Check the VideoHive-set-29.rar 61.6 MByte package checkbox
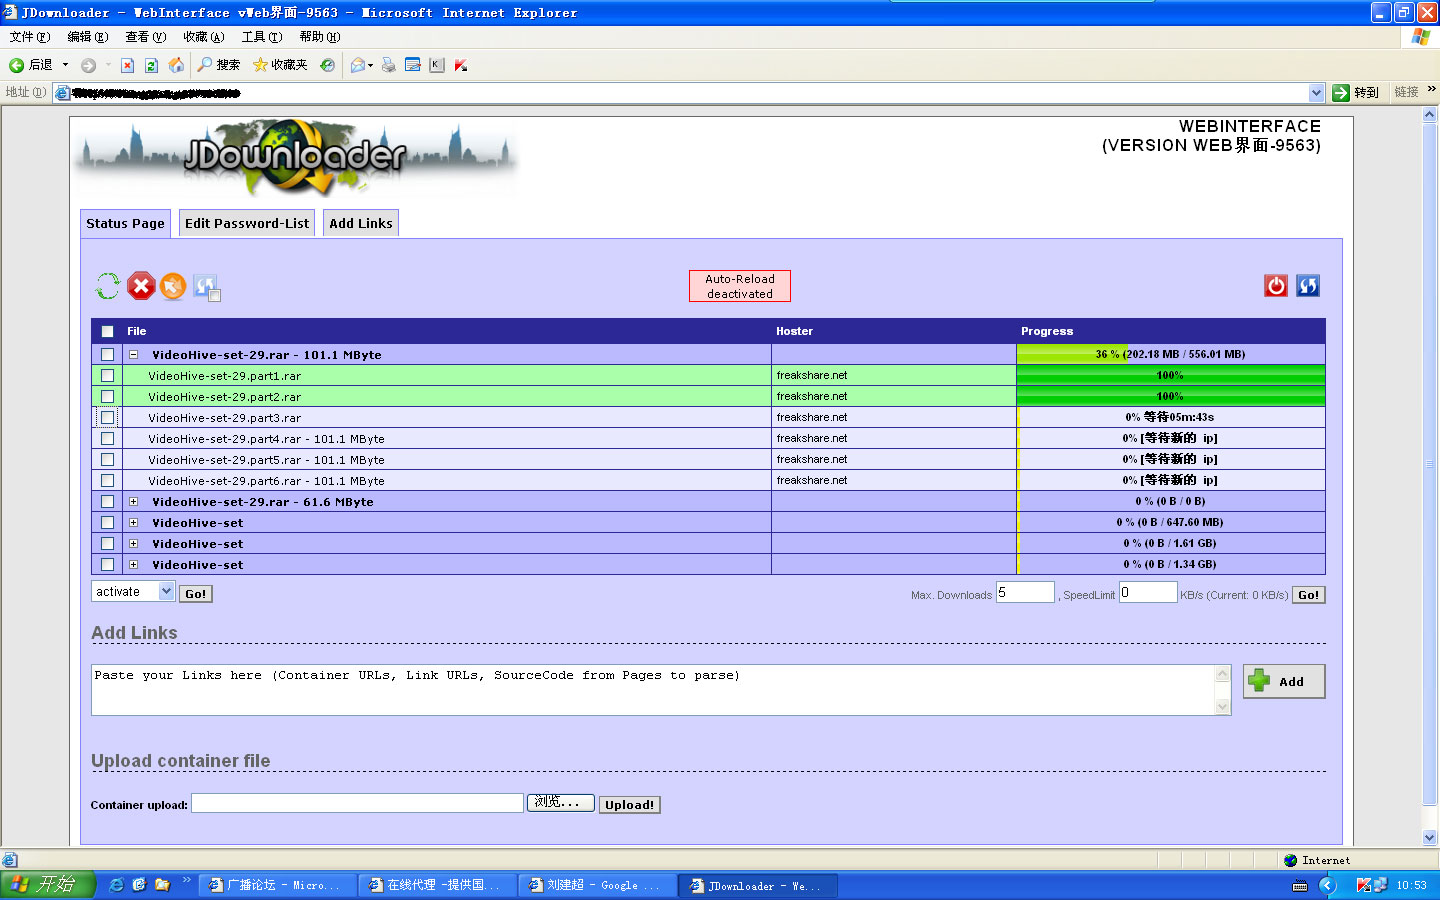This screenshot has height=900, width=1440. (x=107, y=502)
